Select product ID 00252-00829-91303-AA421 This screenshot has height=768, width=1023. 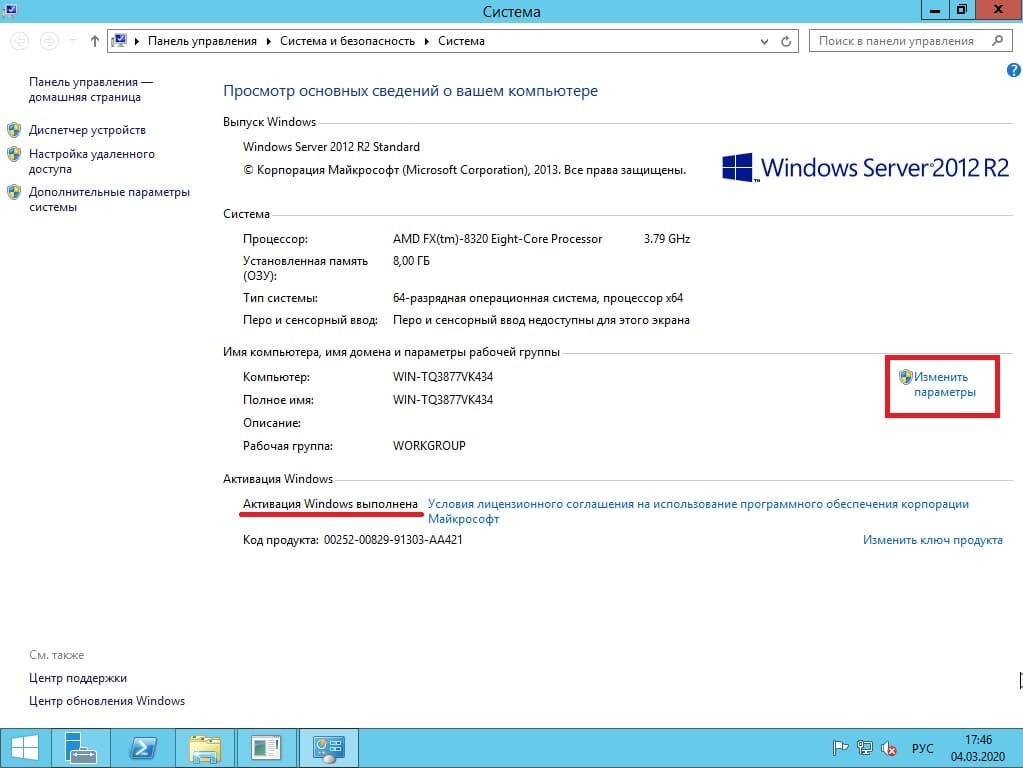(393, 540)
